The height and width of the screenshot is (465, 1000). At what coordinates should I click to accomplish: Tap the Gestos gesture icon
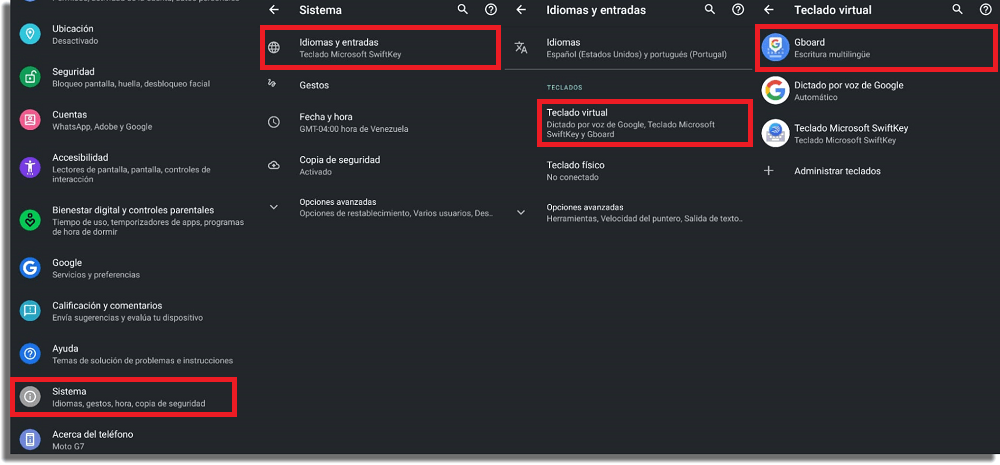[272, 84]
